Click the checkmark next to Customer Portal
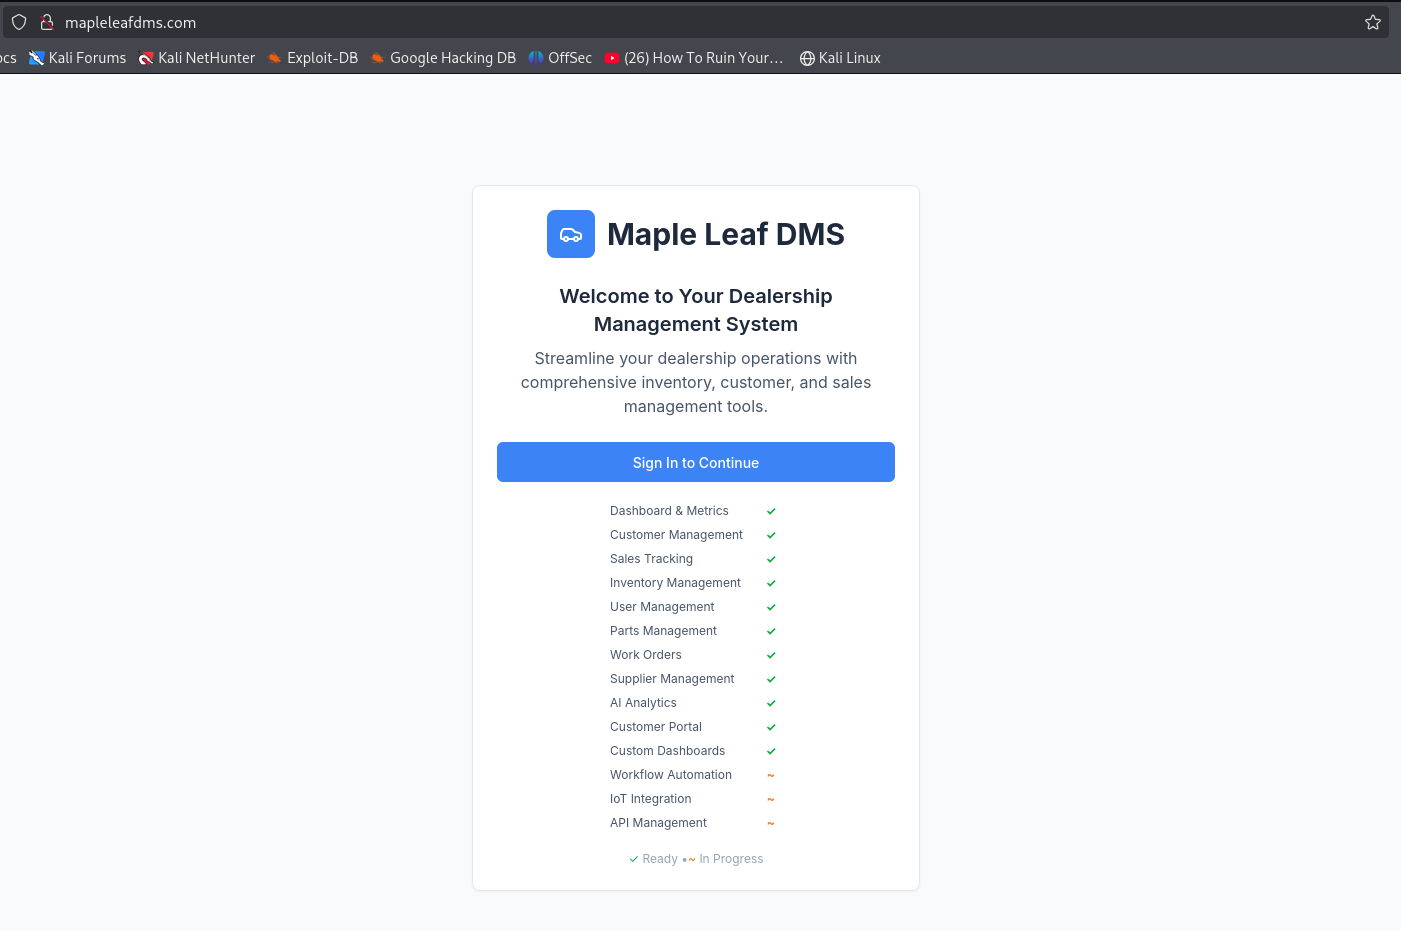Viewport: 1401px width, 931px height. (771, 727)
